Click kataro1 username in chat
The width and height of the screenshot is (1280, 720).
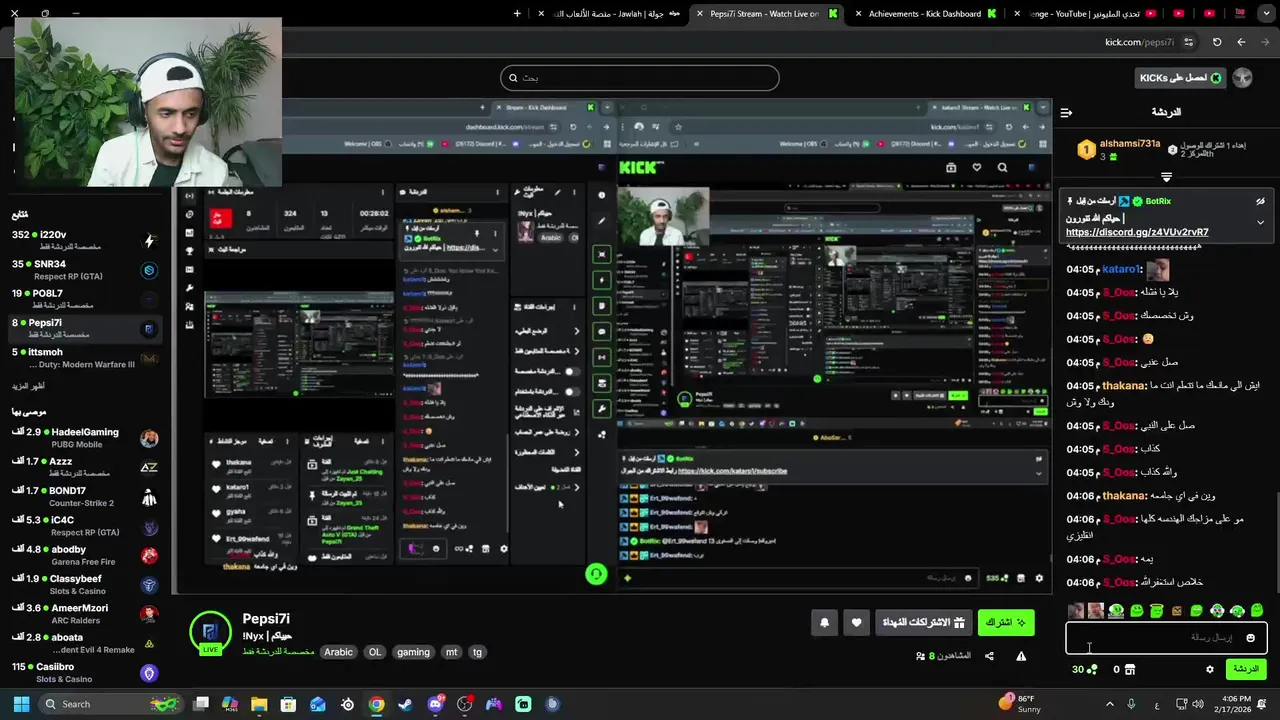click(x=1121, y=269)
